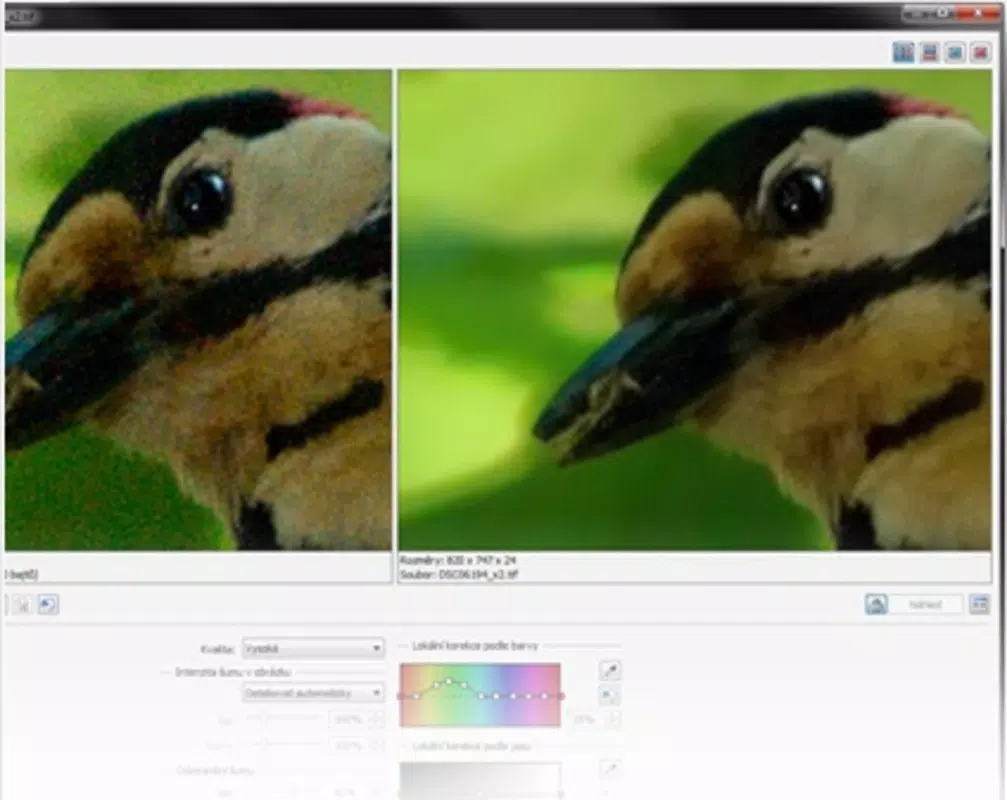Click inside the rainbow color correction curve
The width and height of the screenshot is (1007, 800).
point(480,695)
